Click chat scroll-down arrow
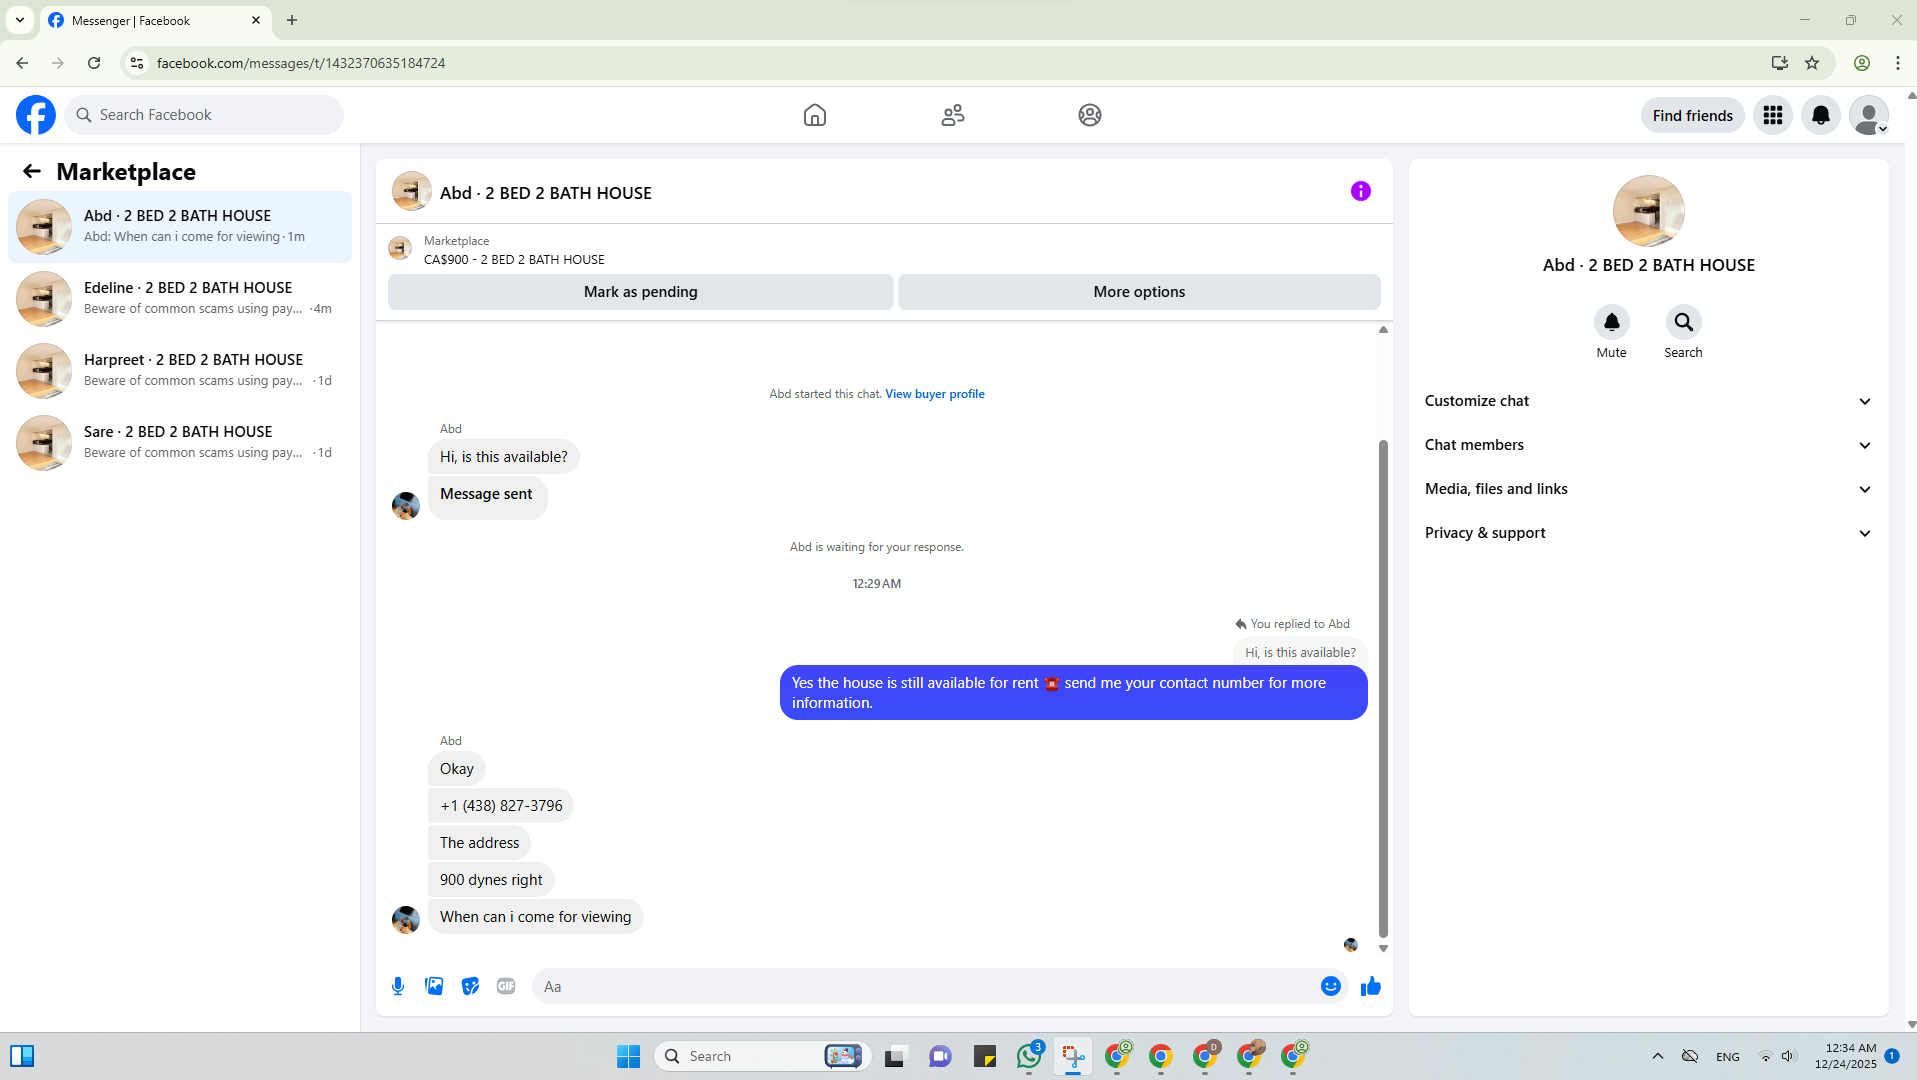Screen dimensions: 1917x1080 (x=1383, y=948)
